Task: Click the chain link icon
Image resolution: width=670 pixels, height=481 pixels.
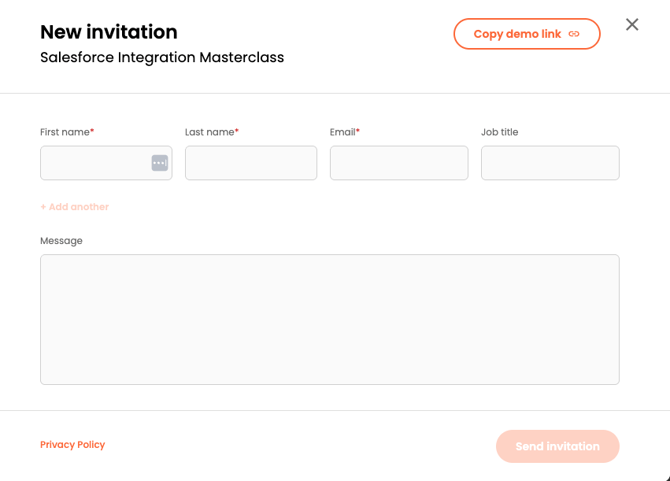Action: 574,34
